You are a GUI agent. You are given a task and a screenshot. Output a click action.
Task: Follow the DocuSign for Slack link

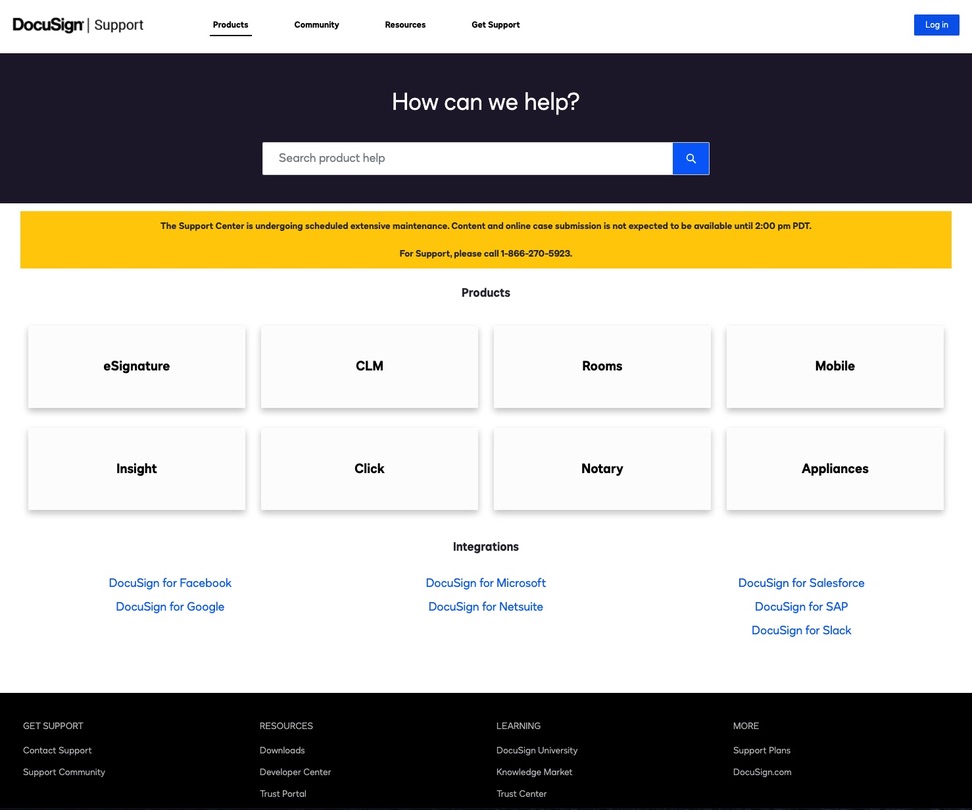click(802, 630)
